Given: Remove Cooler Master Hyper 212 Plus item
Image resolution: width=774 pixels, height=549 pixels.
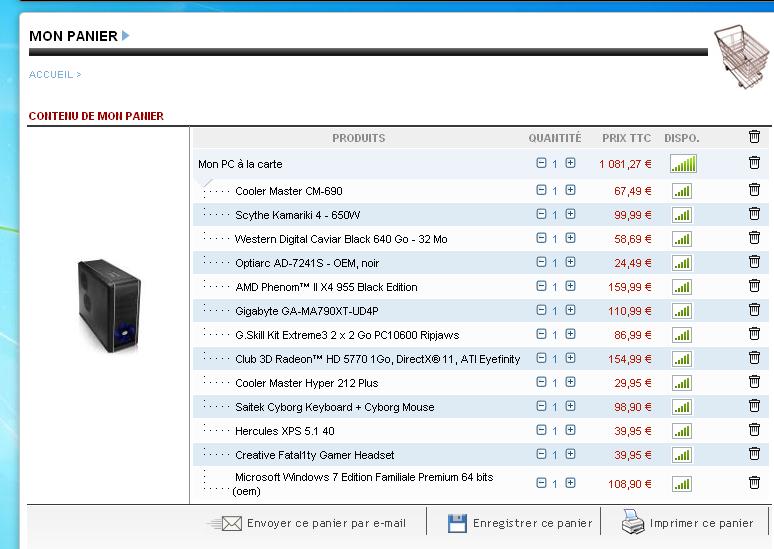Looking at the screenshot, I should click(754, 382).
